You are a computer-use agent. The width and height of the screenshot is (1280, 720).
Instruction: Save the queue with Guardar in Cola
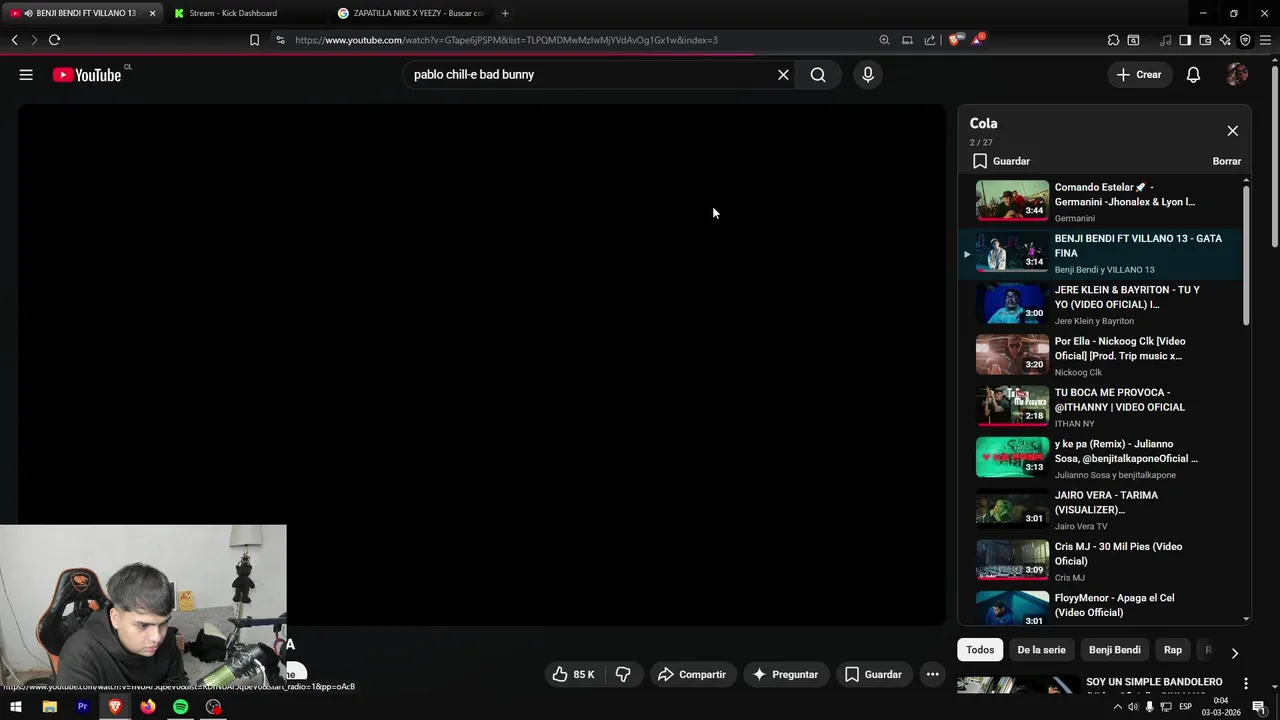[x=1001, y=161]
